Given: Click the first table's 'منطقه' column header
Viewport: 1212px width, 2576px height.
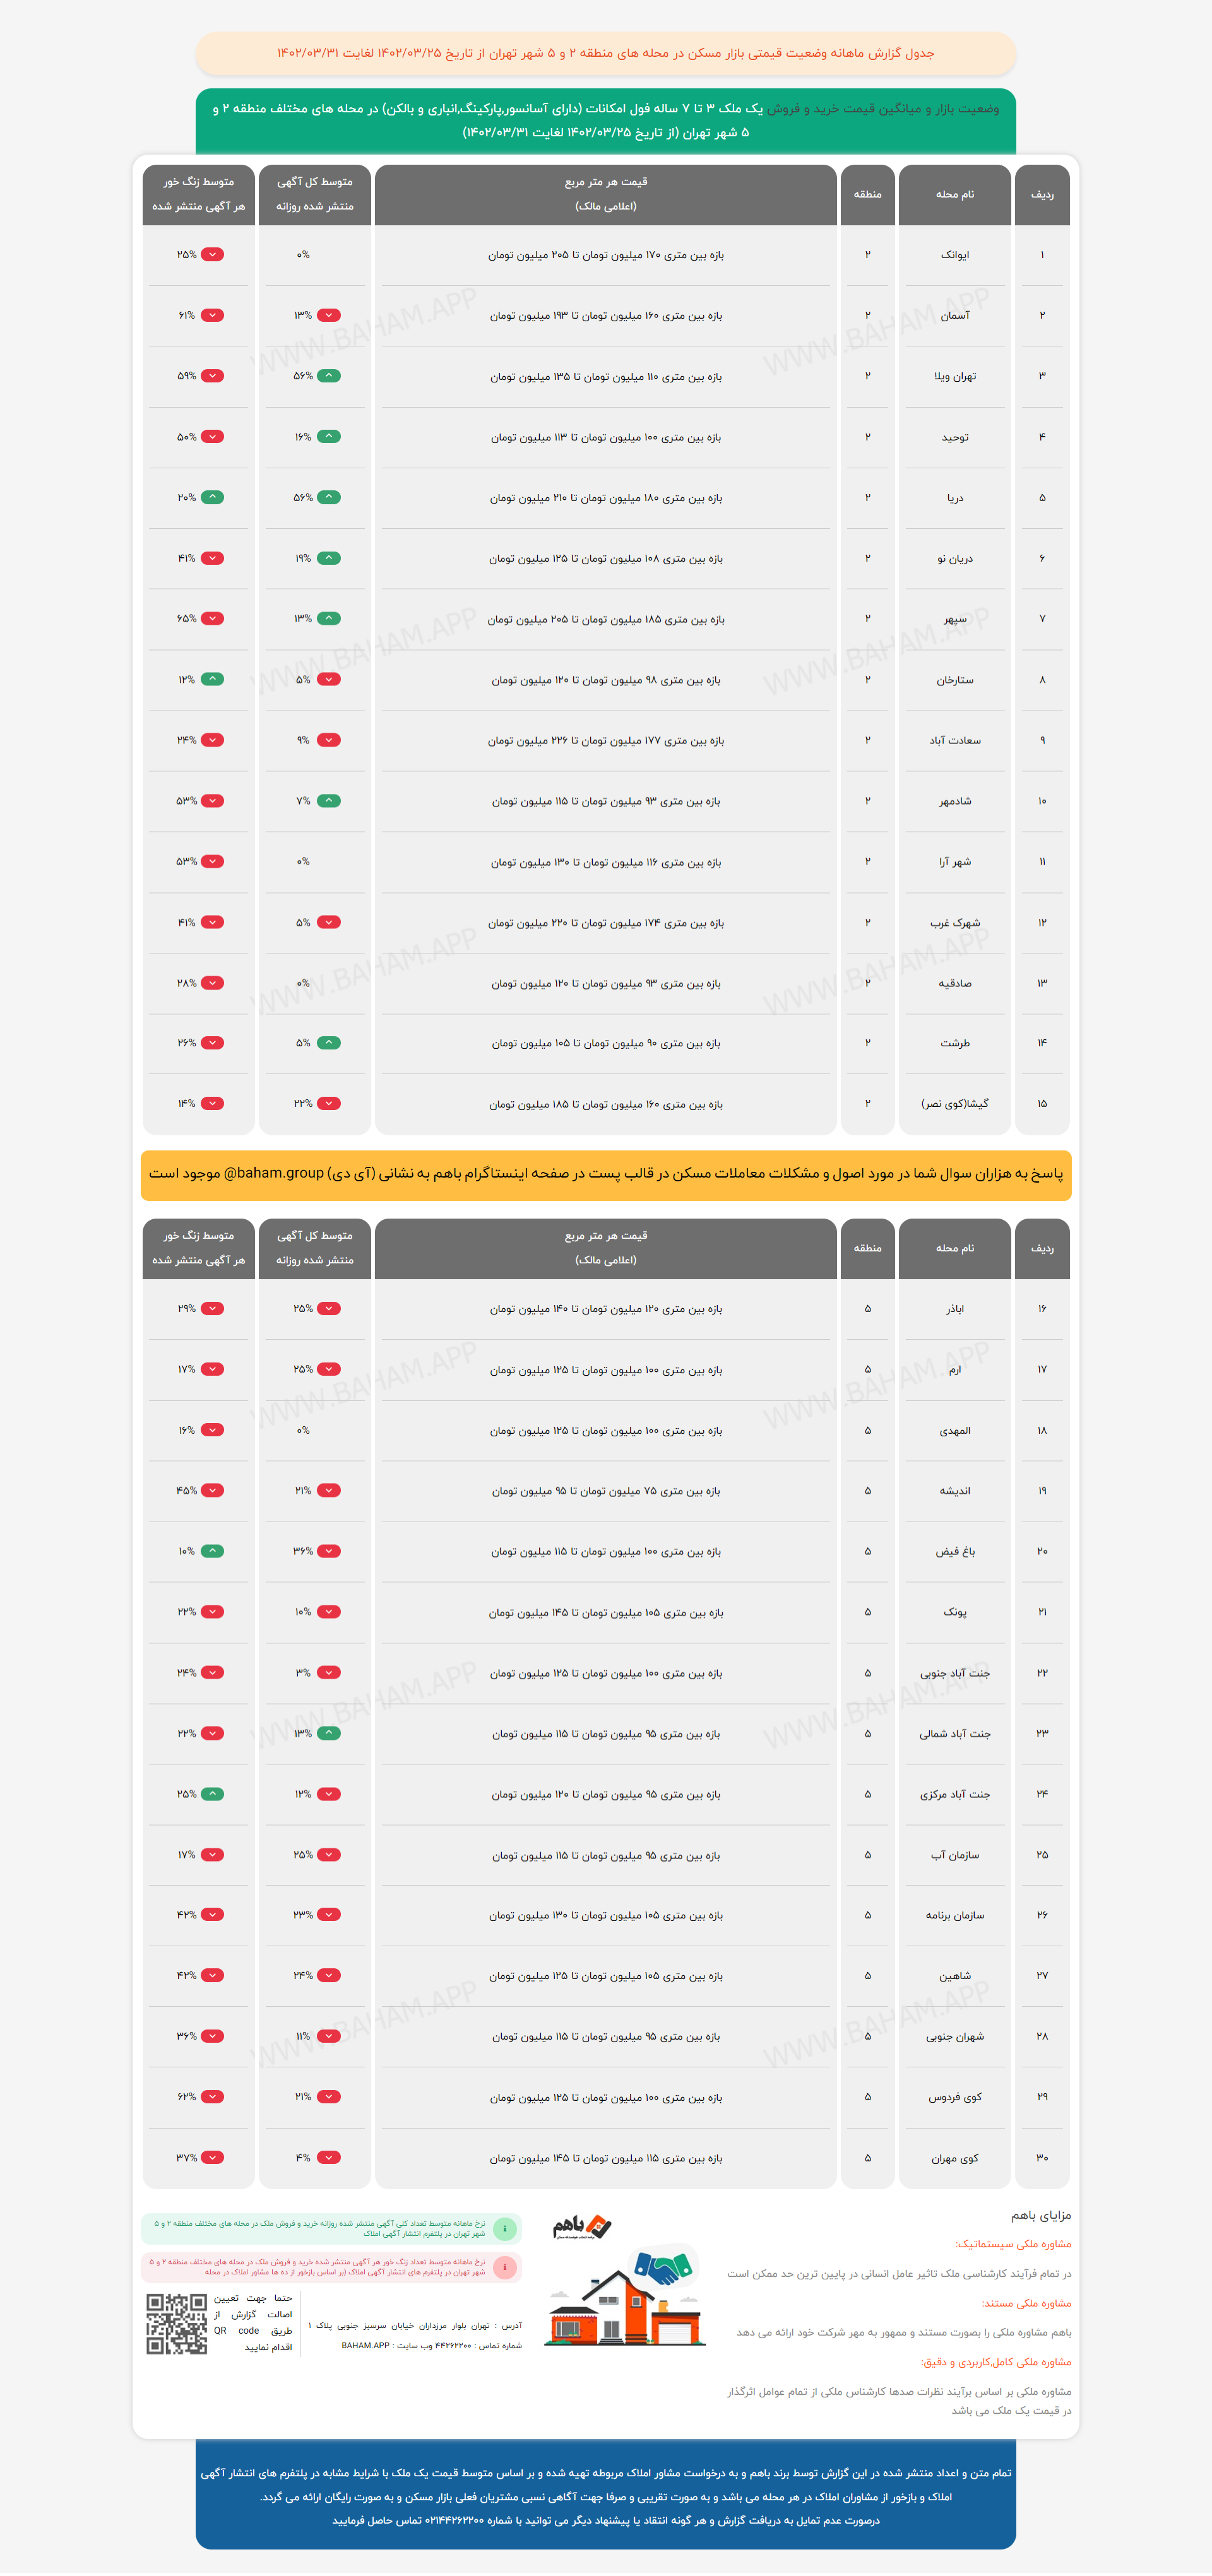Looking at the screenshot, I should tap(867, 194).
